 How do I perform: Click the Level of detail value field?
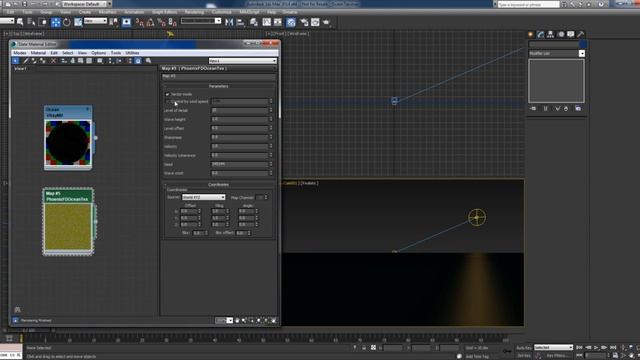point(240,111)
